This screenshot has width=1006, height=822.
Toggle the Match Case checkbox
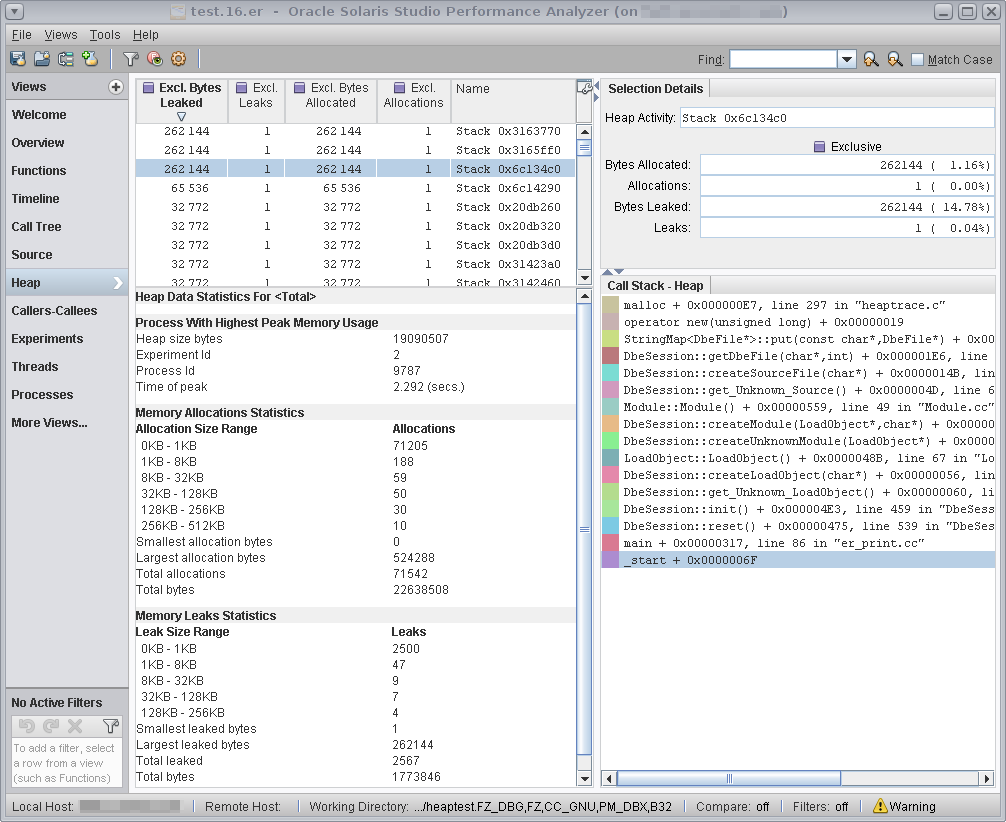pyautogui.click(x=917, y=60)
